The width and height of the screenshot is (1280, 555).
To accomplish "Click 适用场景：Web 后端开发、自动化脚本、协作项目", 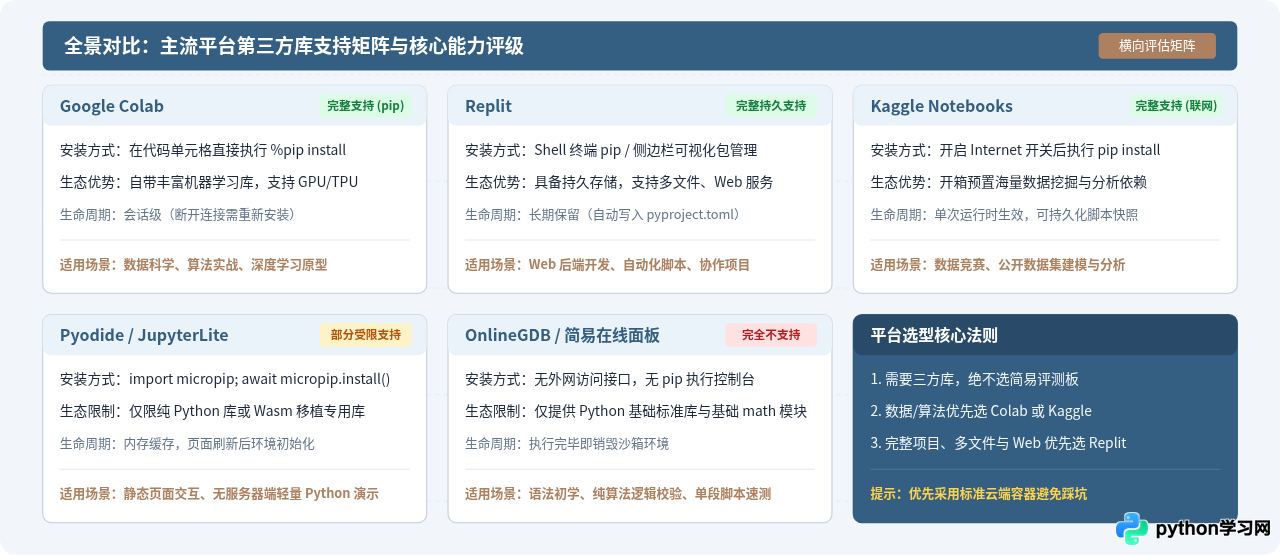I will 608,265.
